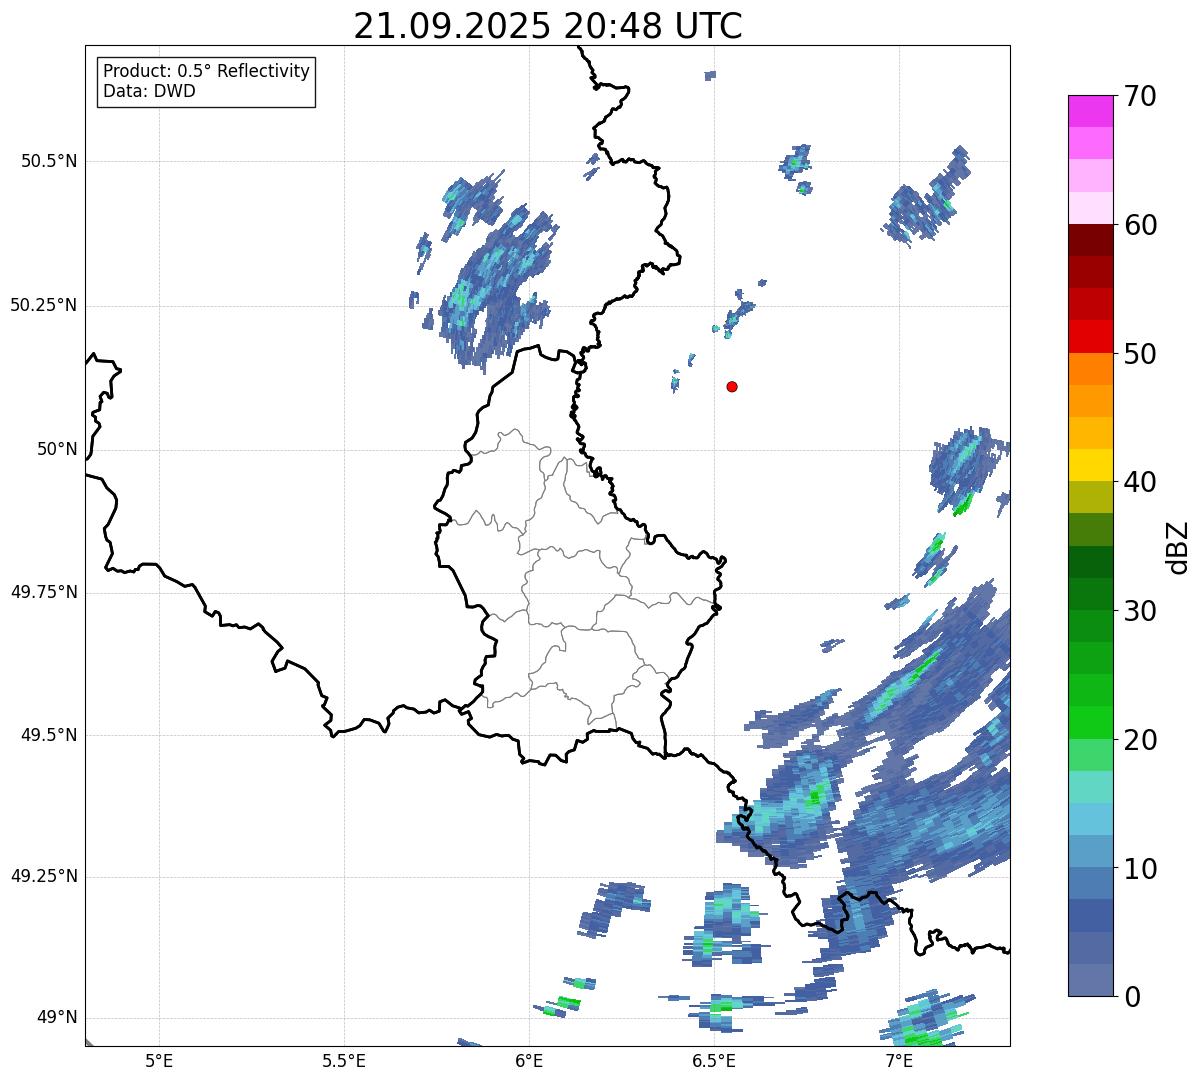1202x1081 pixels.
Task: Click the dBZ colorbar axis label
Action: [1178, 546]
